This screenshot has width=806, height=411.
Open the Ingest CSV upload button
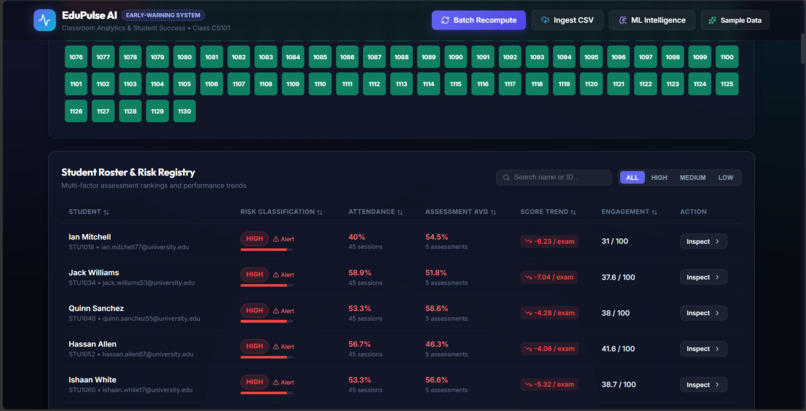click(567, 20)
